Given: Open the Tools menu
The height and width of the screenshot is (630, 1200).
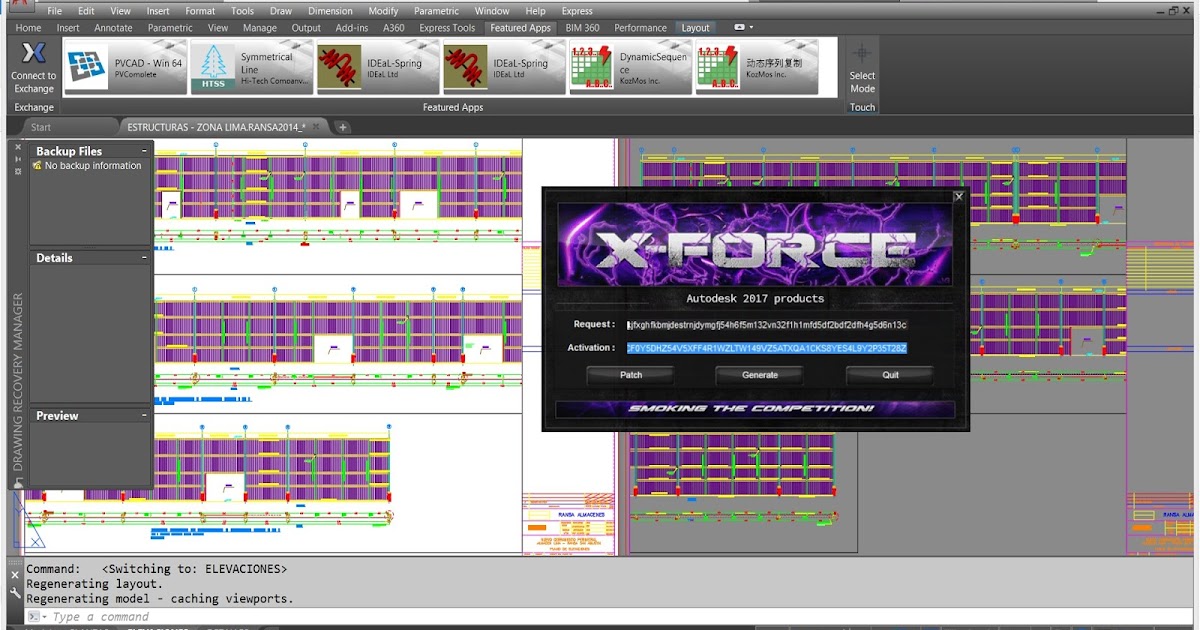Looking at the screenshot, I should 243,11.
